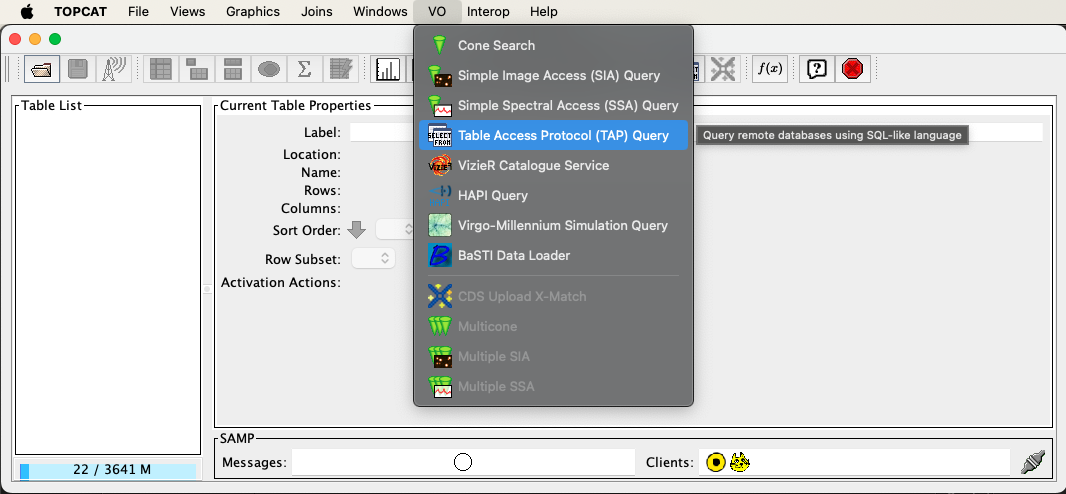Click the red stop exit icon
The height and width of the screenshot is (494, 1066).
coord(853,69)
